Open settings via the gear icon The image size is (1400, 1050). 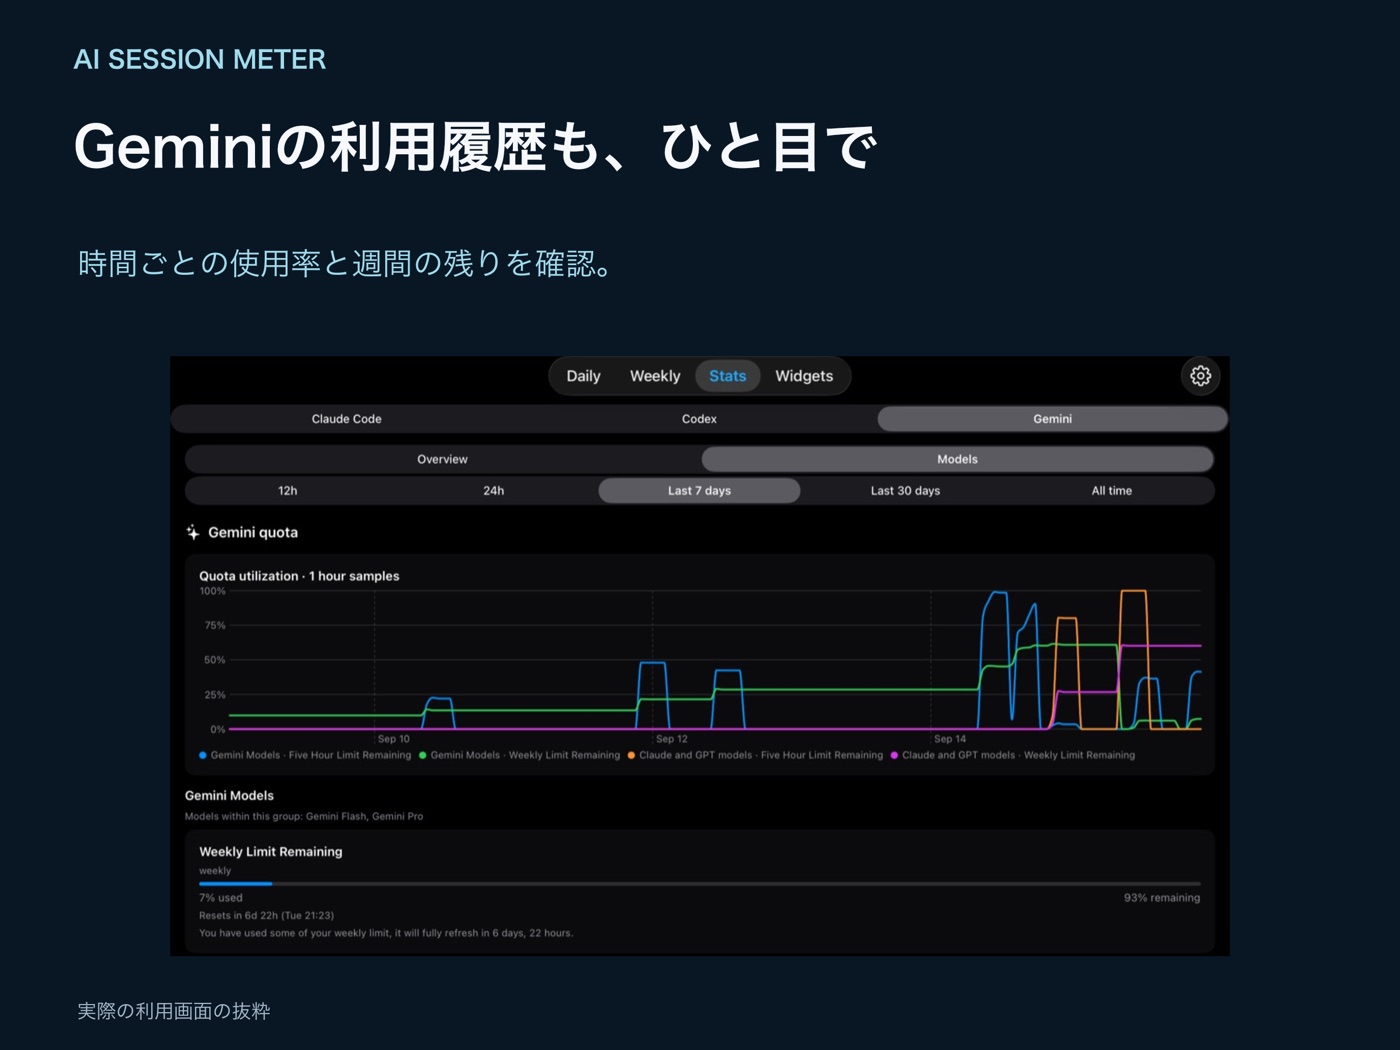(1200, 376)
